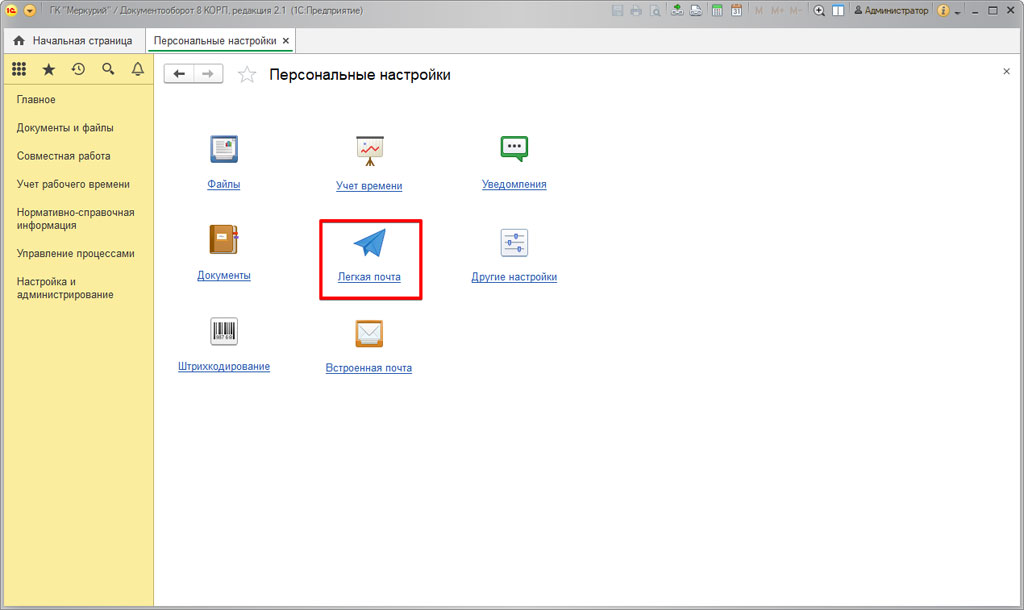Image resolution: width=1024 pixels, height=610 pixels.
Task: Click the search magnifier in sidebar toolbar
Action: click(108, 69)
